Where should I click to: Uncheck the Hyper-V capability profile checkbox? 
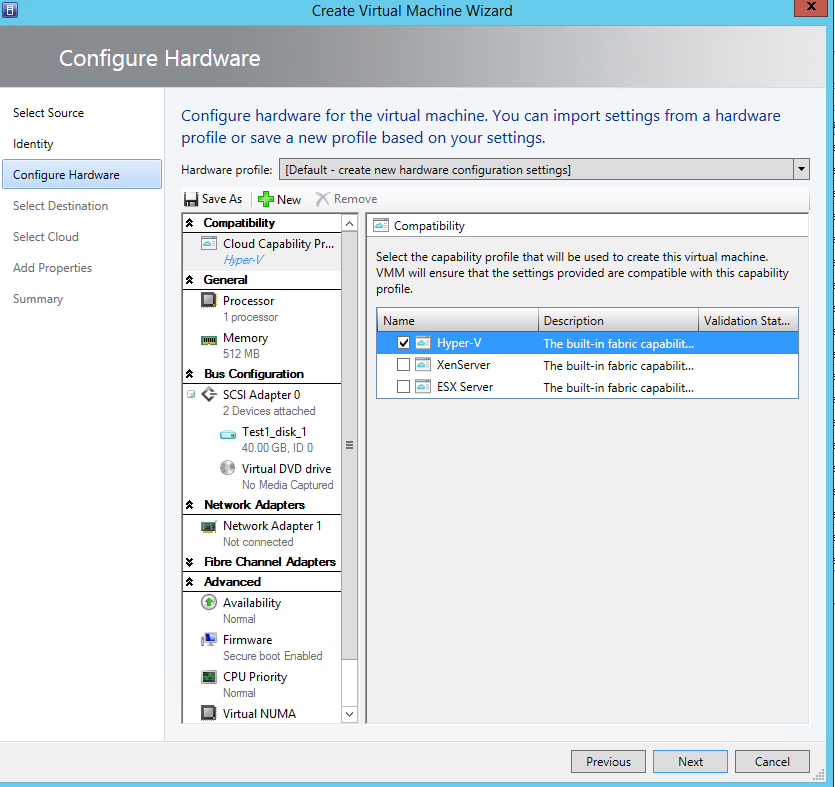tap(404, 343)
